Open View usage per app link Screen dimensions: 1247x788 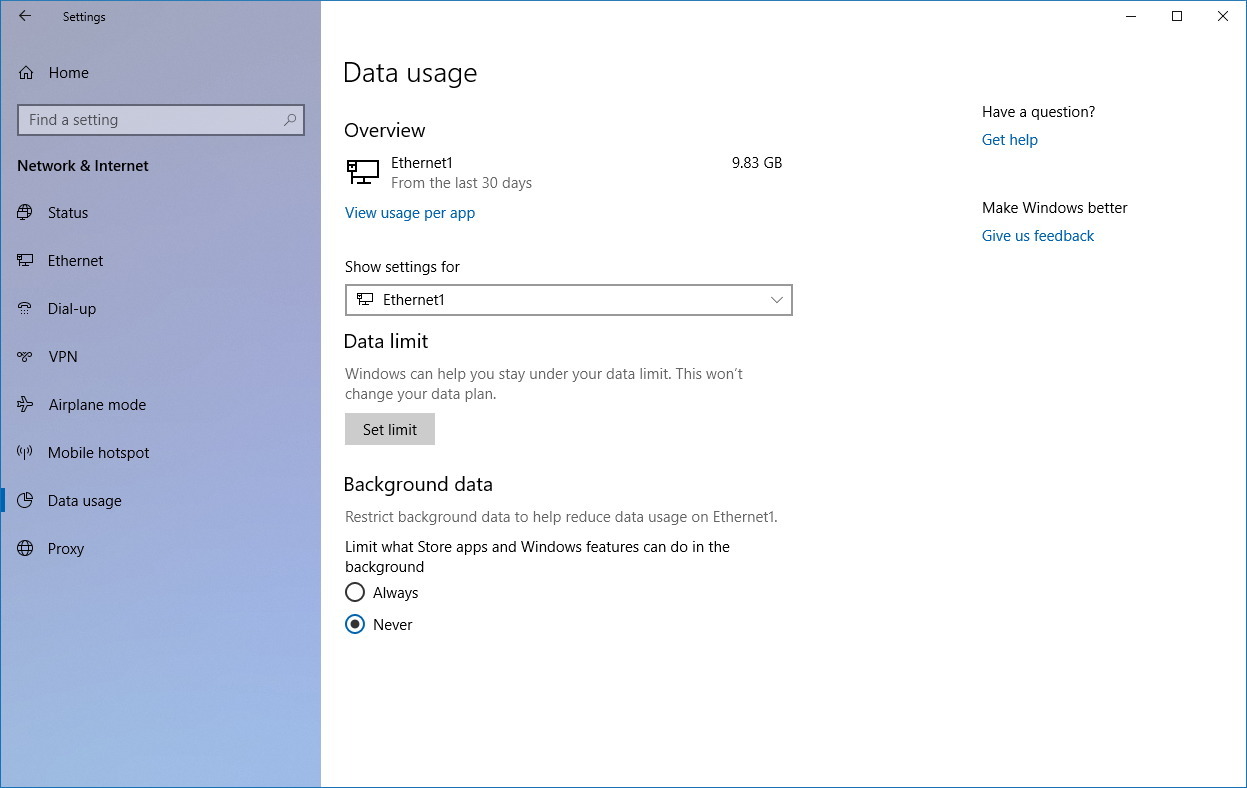pyautogui.click(x=410, y=213)
